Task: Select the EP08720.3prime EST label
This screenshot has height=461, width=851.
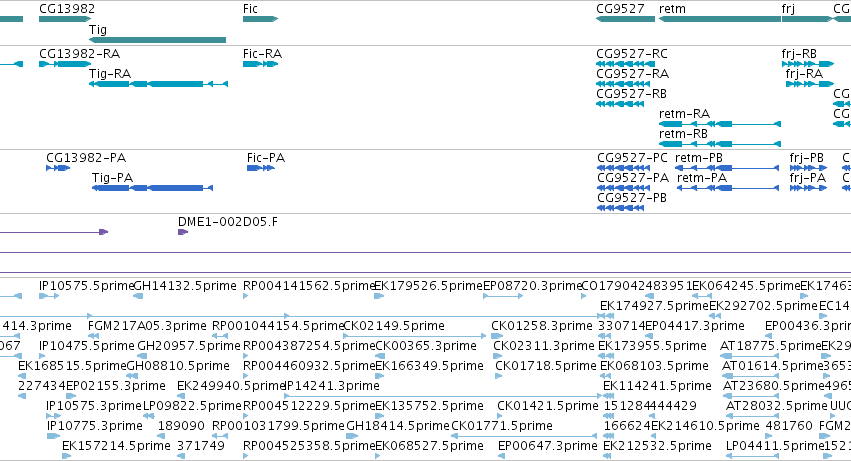Action: coord(532,286)
